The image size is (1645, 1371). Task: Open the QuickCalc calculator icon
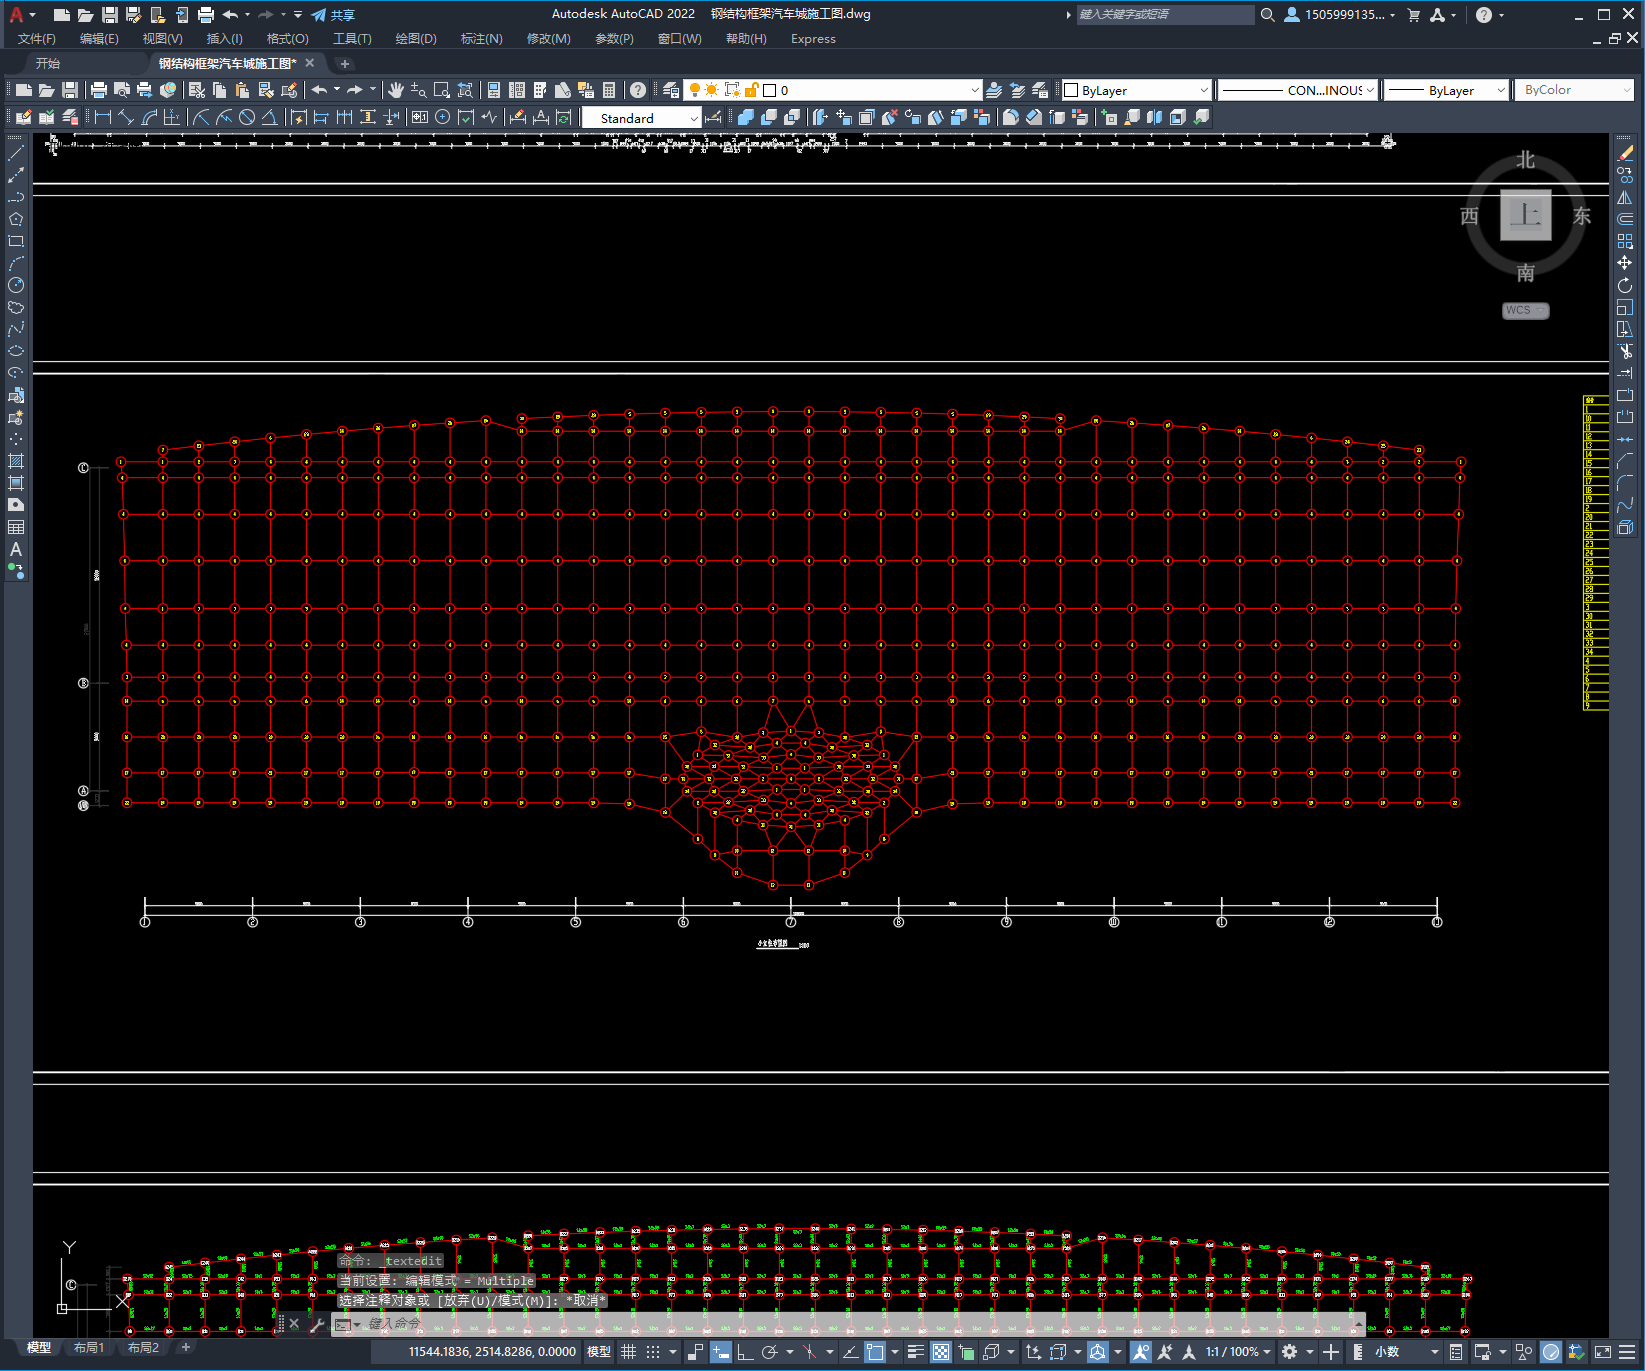tap(609, 90)
